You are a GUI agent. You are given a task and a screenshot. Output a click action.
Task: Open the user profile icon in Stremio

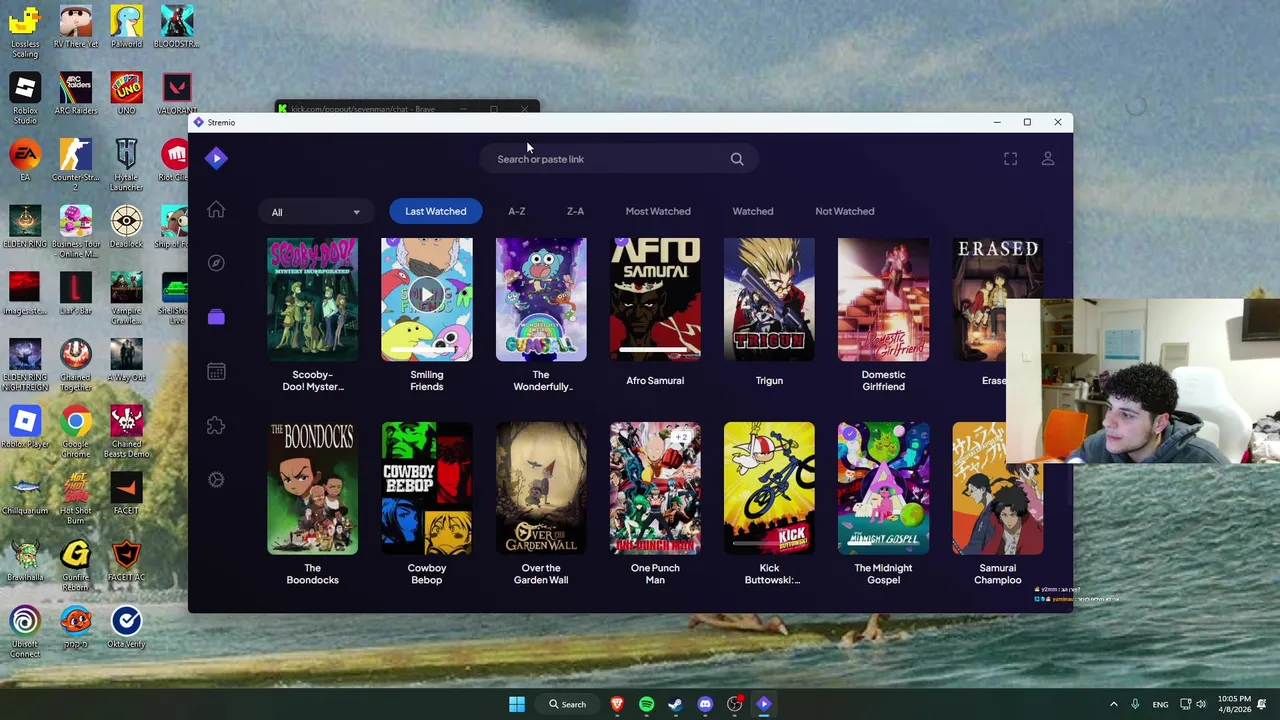(x=1048, y=159)
